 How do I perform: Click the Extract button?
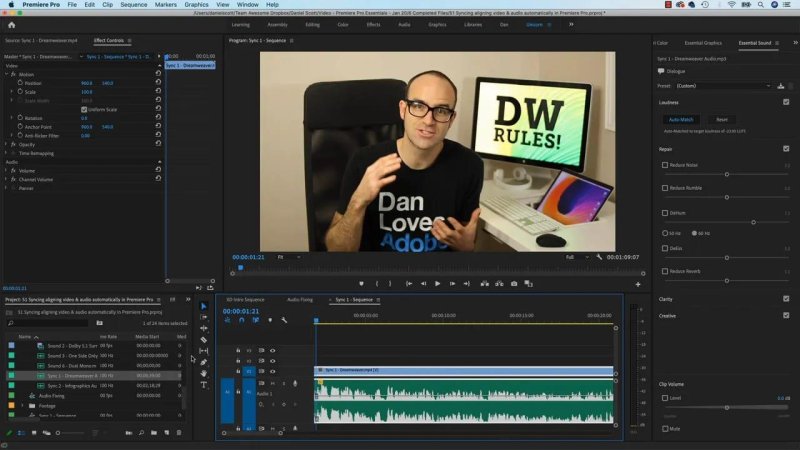(x=499, y=284)
